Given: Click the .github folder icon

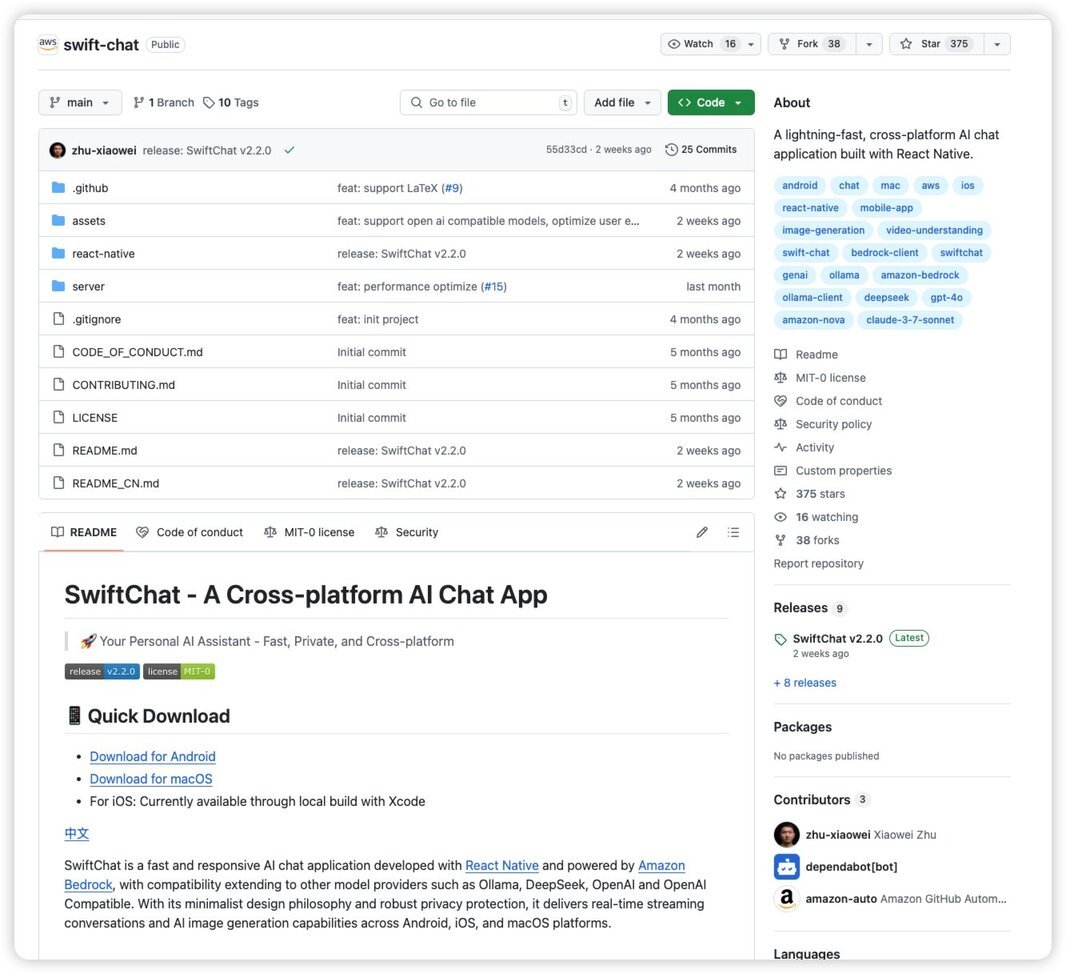Looking at the screenshot, I should pyautogui.click(x=58, y=188).
